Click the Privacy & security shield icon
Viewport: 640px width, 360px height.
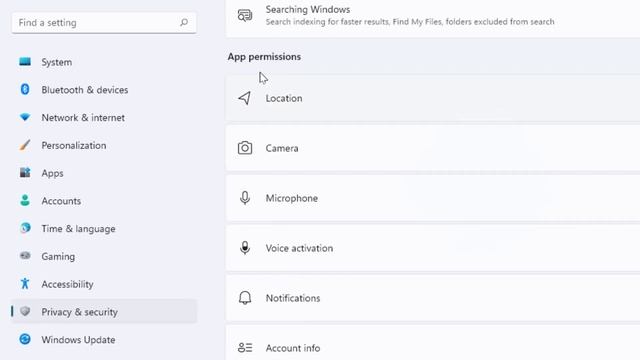click(25, 311)
